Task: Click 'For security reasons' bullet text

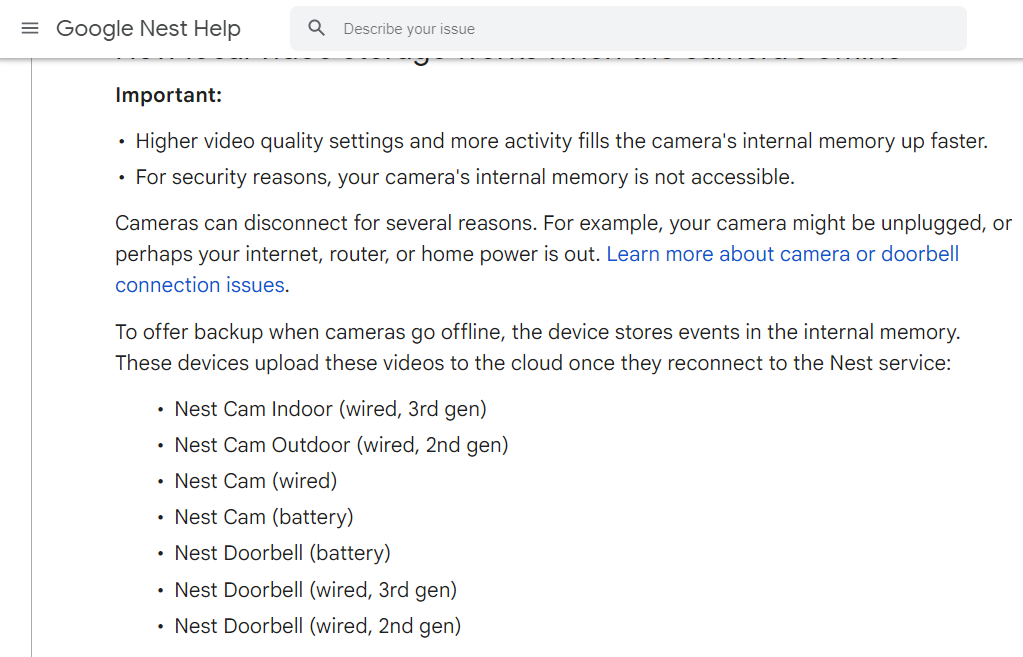Action: [x=465, y=177]
